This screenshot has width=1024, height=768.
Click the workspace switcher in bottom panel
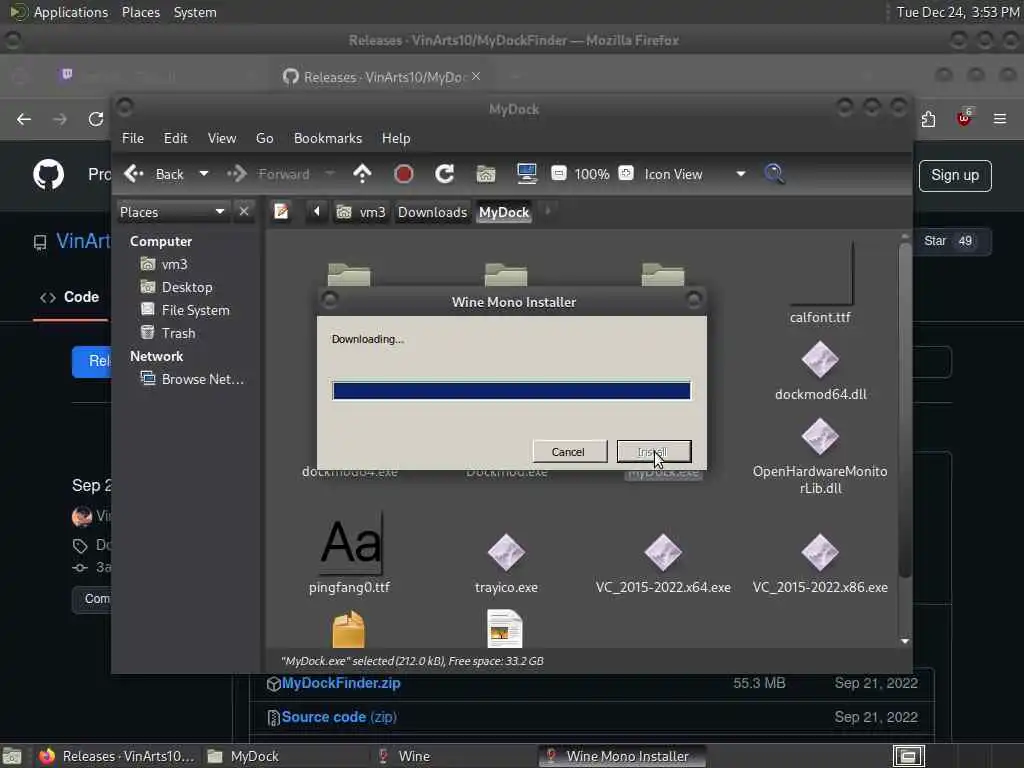click(x=908, y=756)
